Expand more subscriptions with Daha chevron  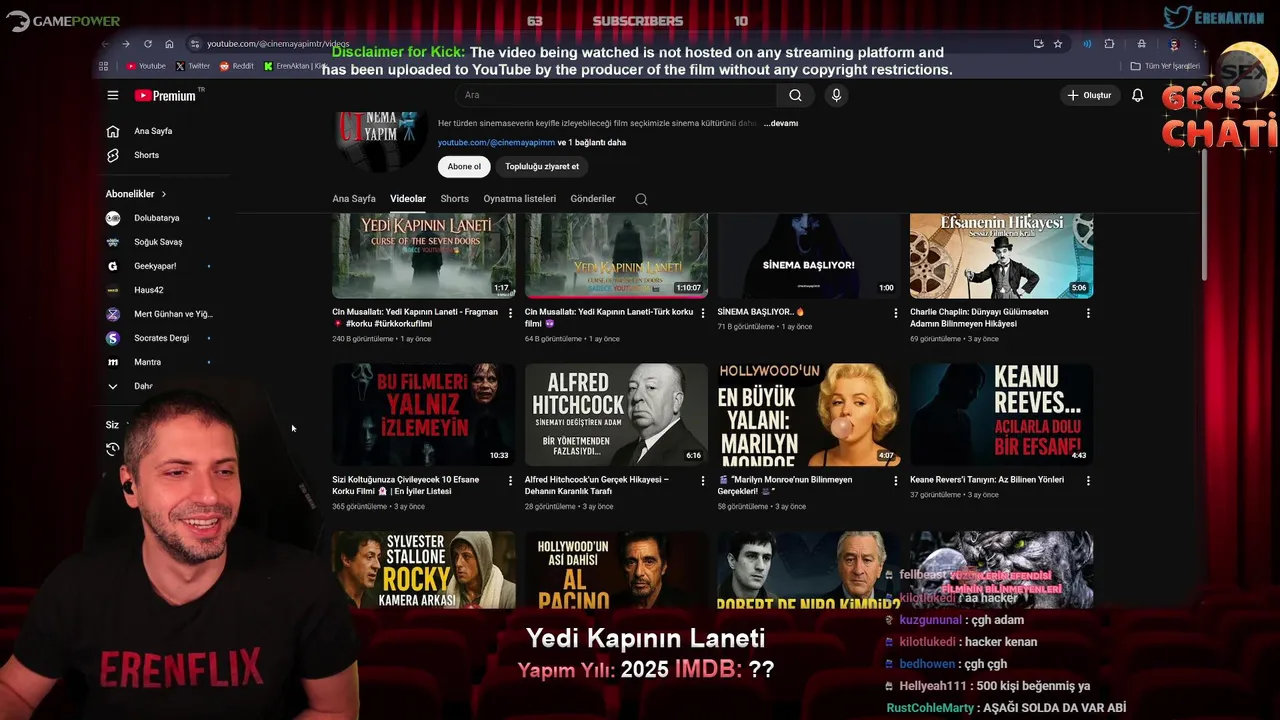[x=113, y=386]
